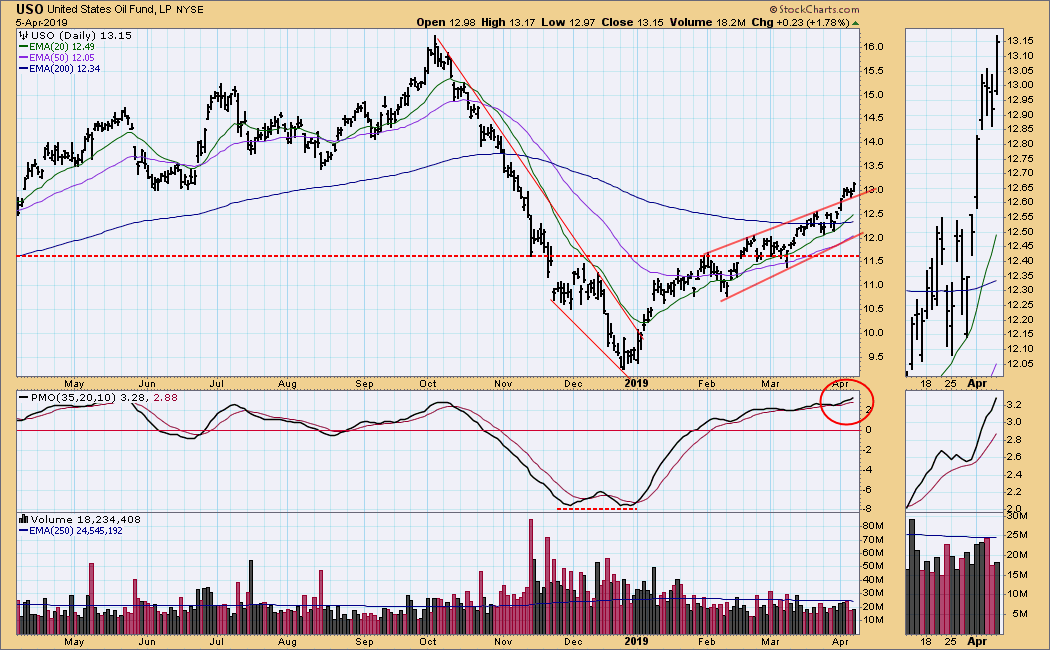1050x650 pixels.
Task: Click the -8 label on PMO axis
Action: [868, 509]
